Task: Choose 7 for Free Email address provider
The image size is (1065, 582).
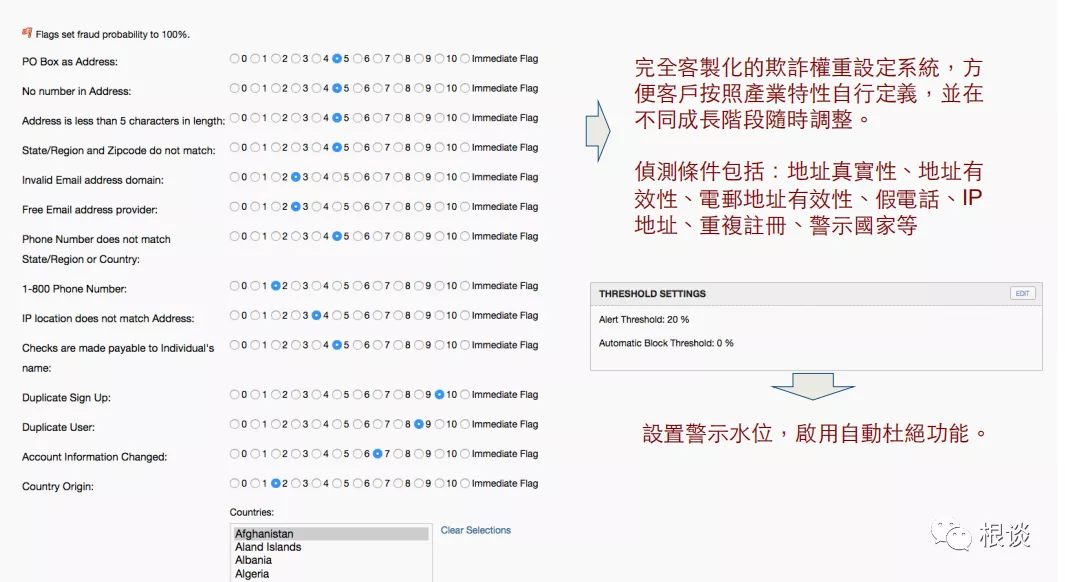Action: pos(378,207)
